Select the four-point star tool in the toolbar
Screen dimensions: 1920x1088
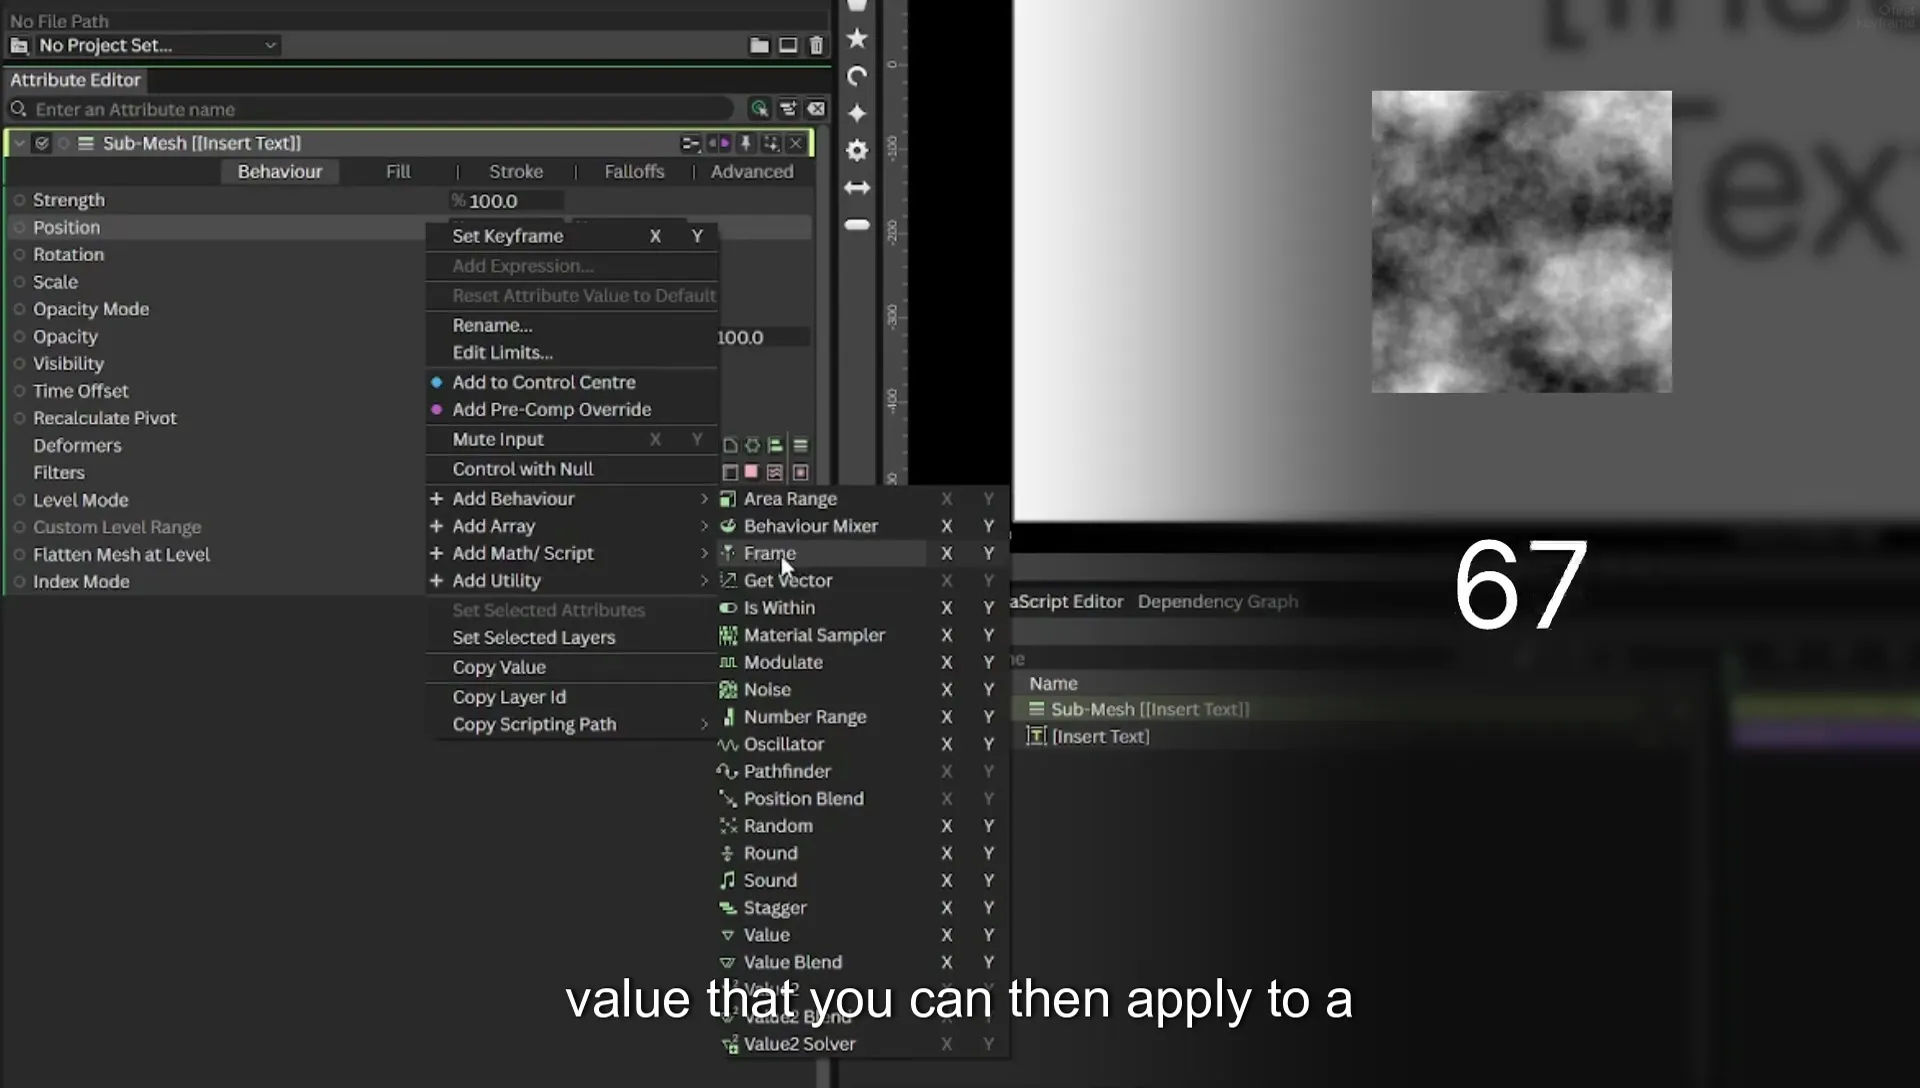pos(857,113)
